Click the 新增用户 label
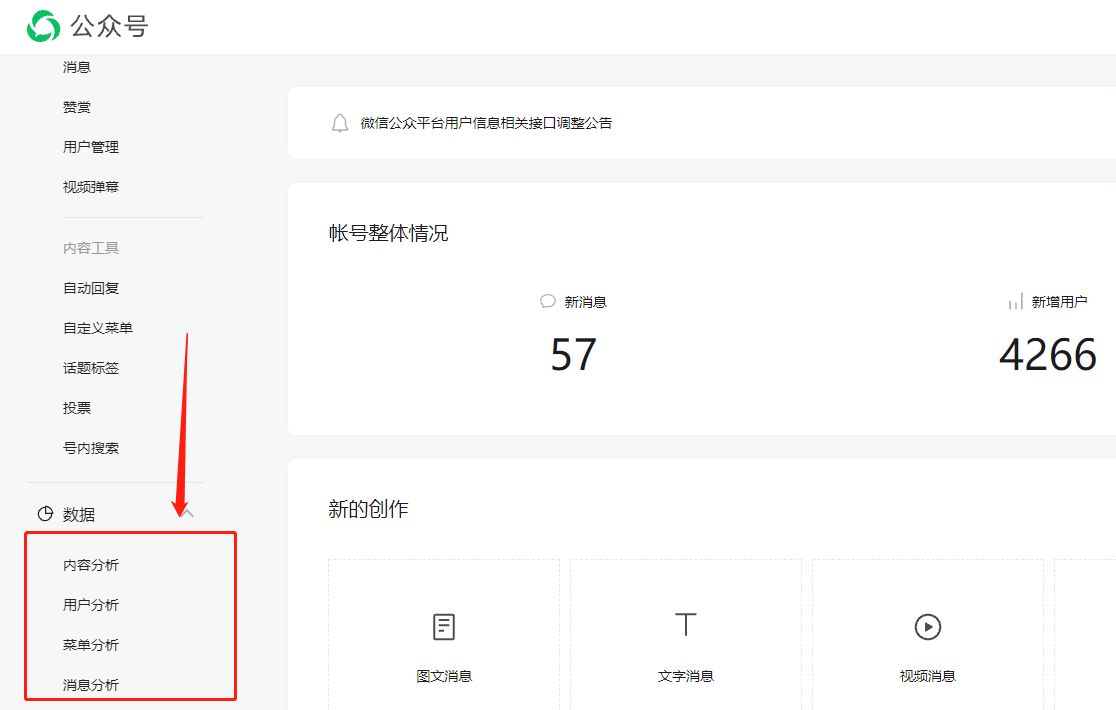The height and width of the screenshot is (710, 1116). [x=1059, y=302]
